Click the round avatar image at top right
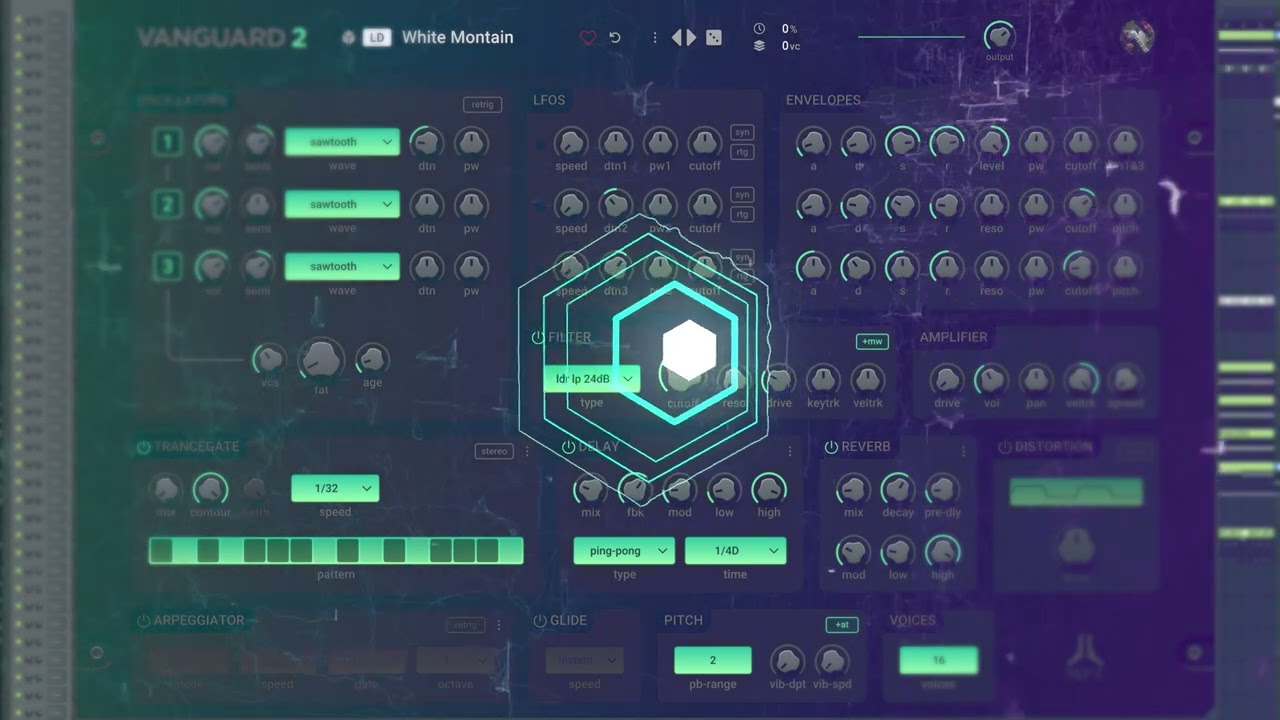The image size is (1280, 720). (x=1137, y=38)
